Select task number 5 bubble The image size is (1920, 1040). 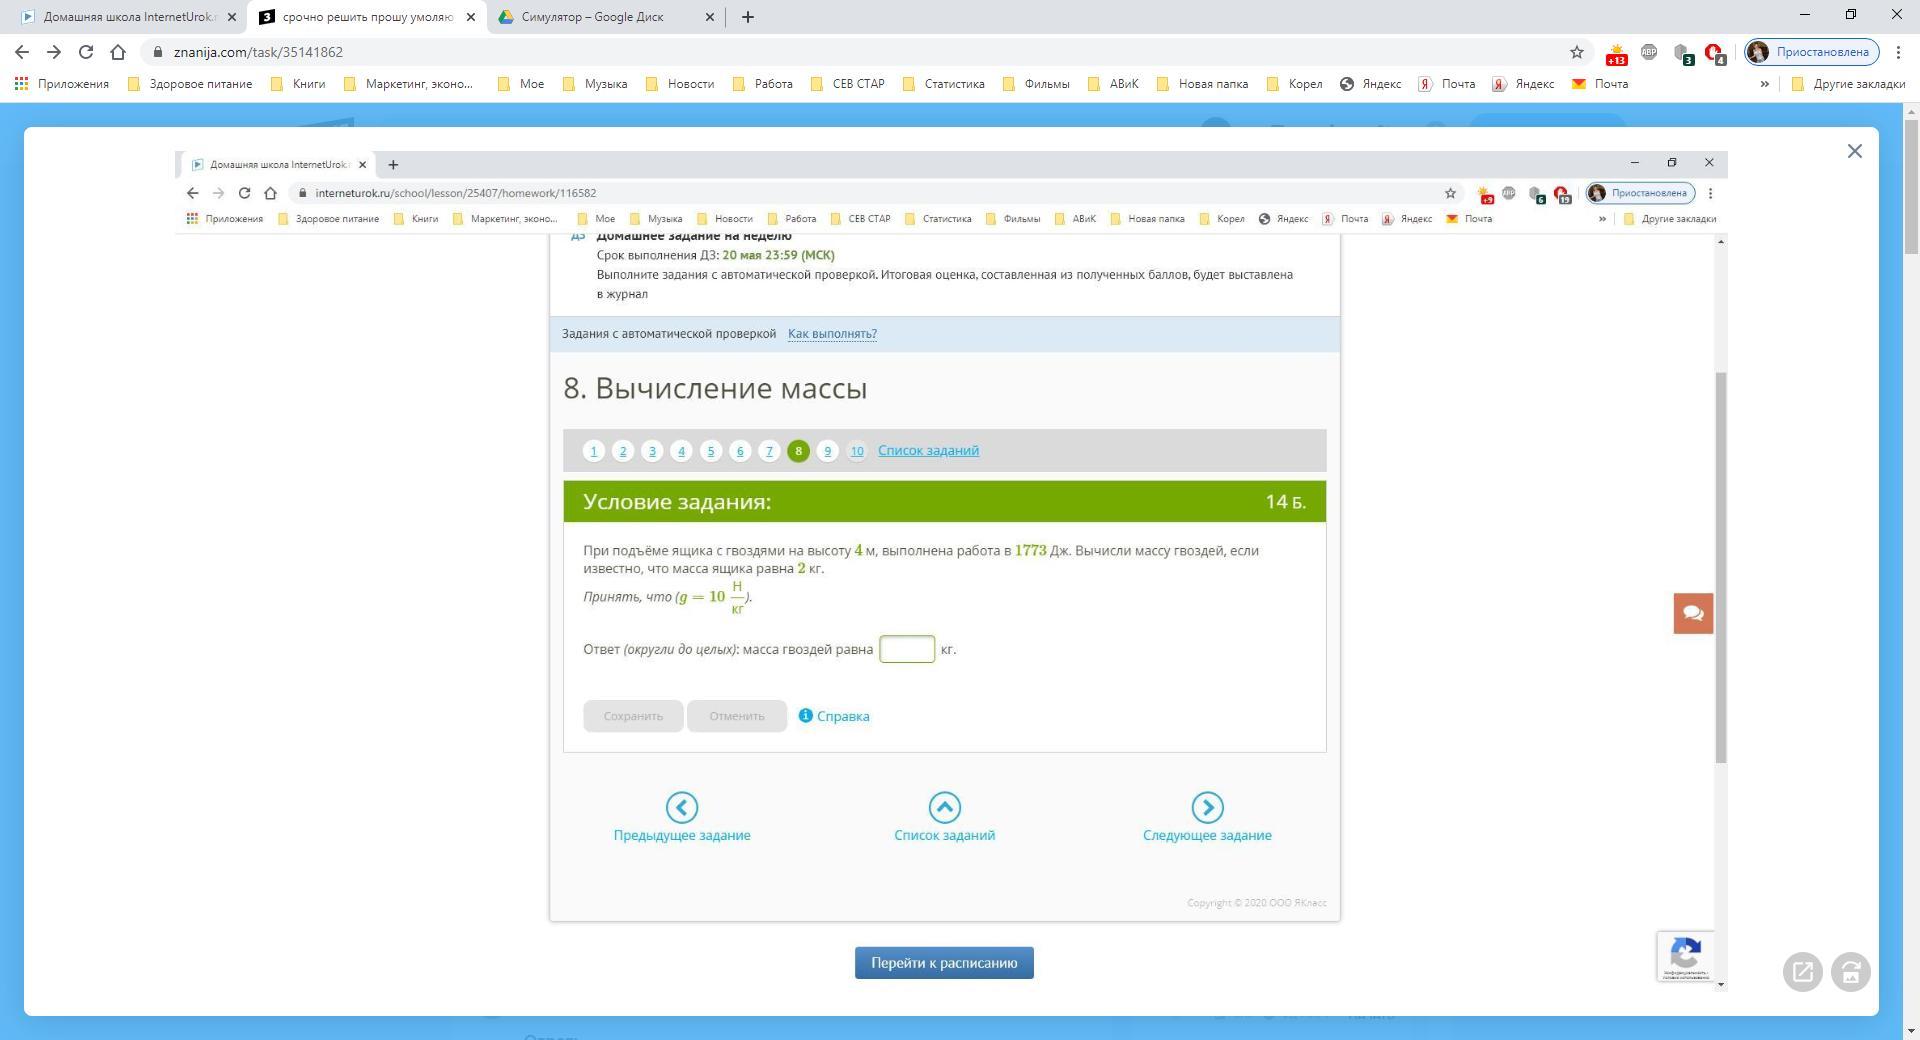coord(711,451)
